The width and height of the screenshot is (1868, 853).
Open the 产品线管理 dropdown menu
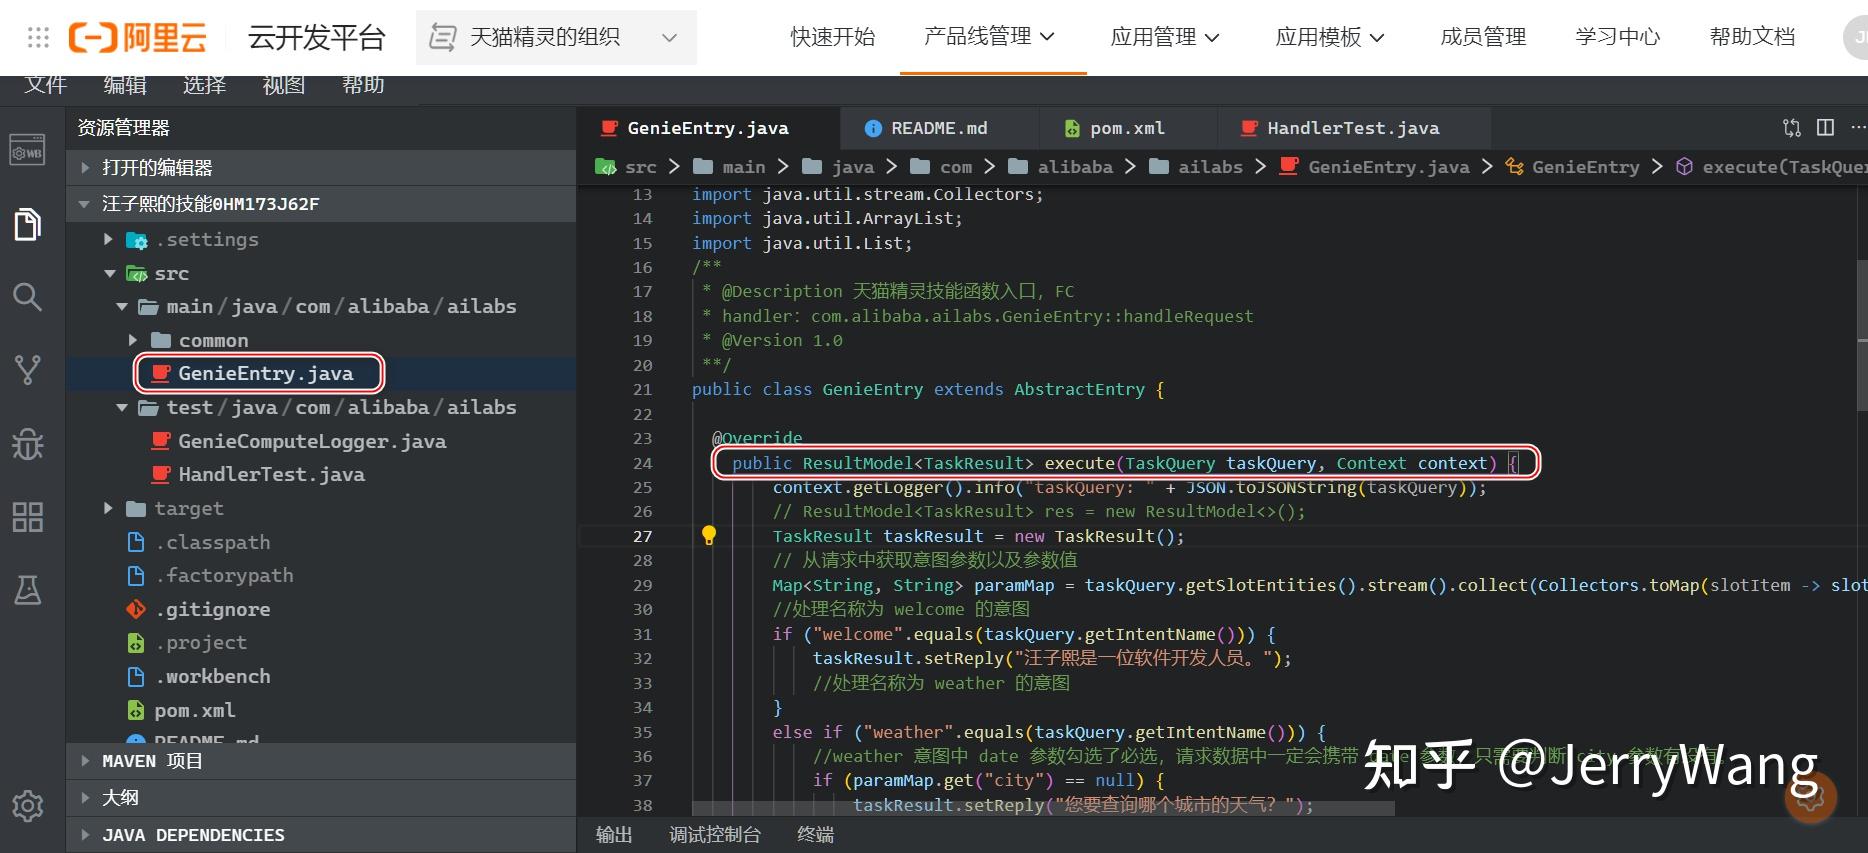coord(990,37)
